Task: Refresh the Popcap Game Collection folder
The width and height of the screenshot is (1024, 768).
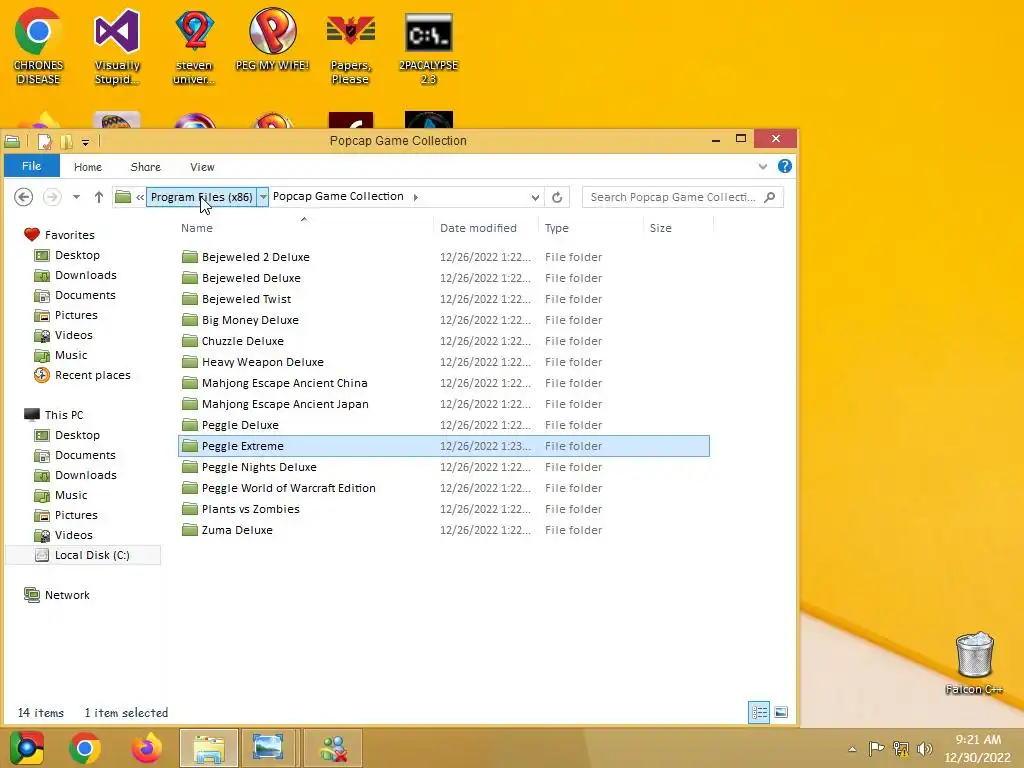Action: point(557,197)
